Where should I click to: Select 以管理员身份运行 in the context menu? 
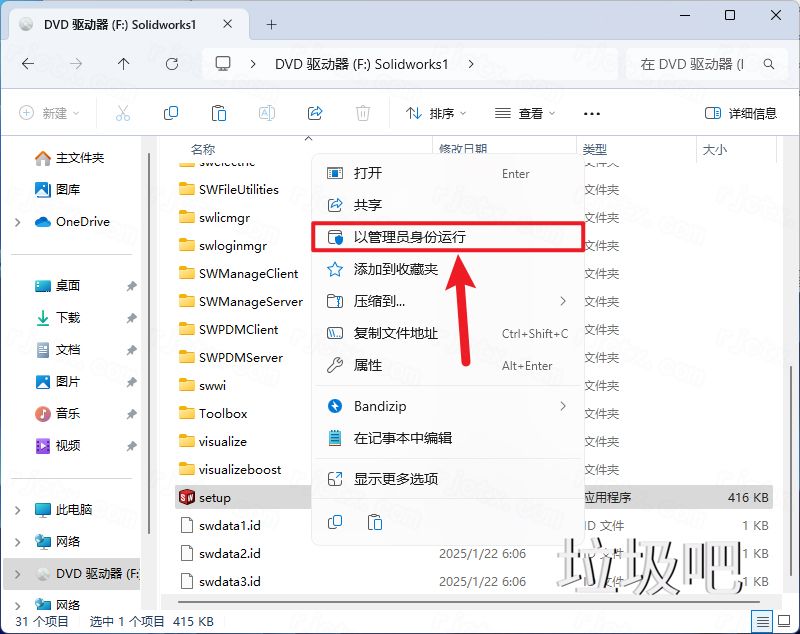pos(412,237)
